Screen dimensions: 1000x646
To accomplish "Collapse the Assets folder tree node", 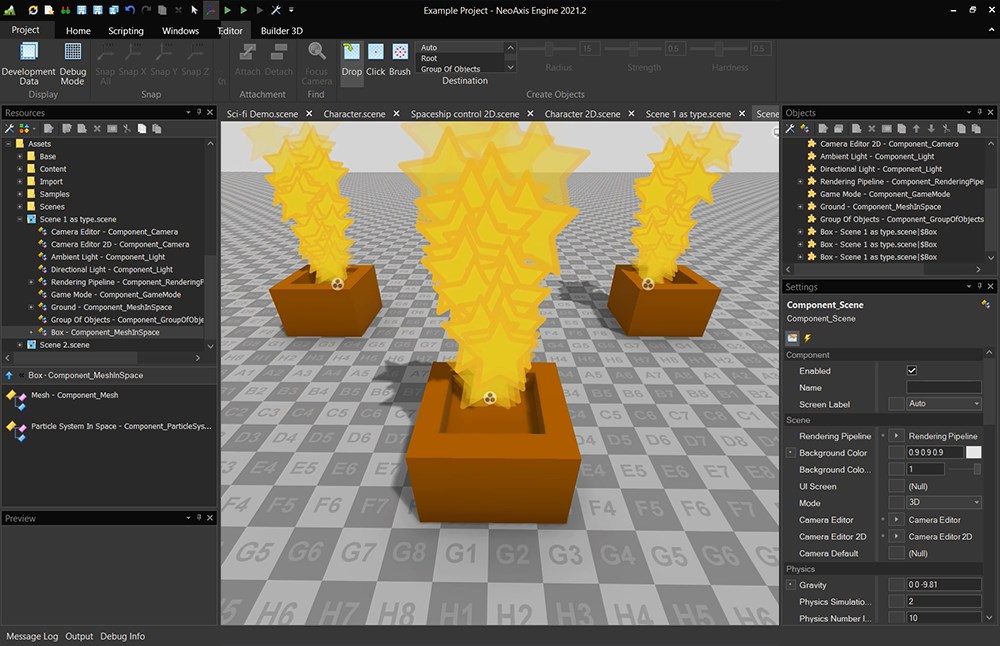I will (8, 144).
